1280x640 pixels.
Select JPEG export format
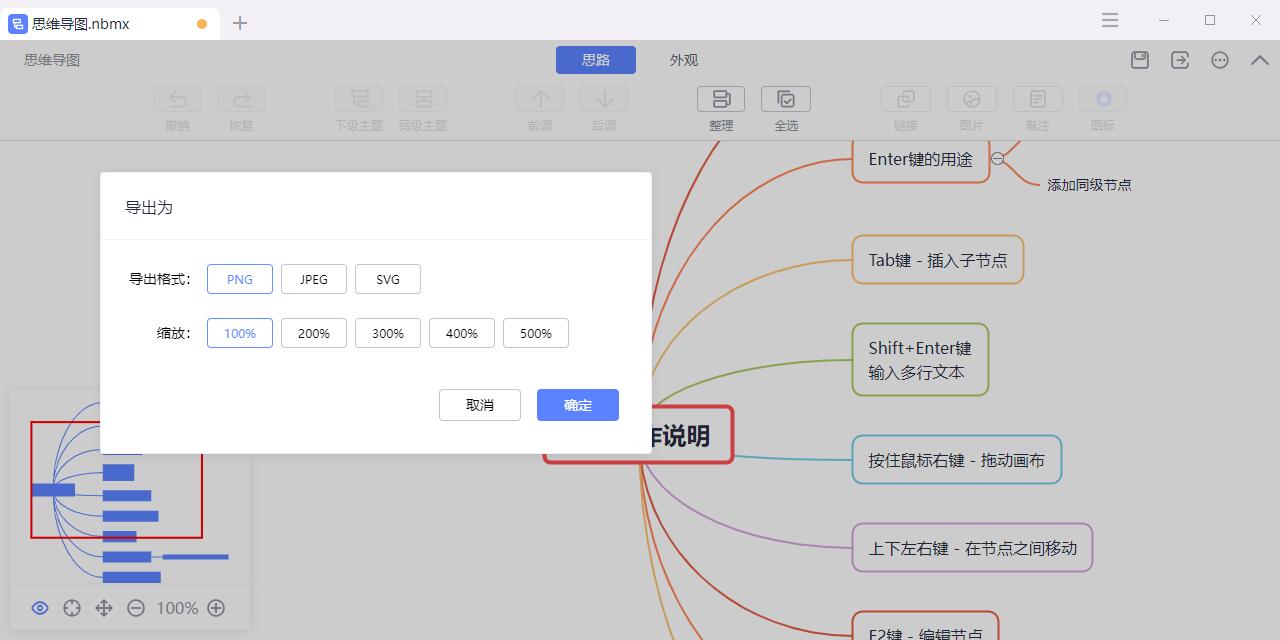point(314,279)
